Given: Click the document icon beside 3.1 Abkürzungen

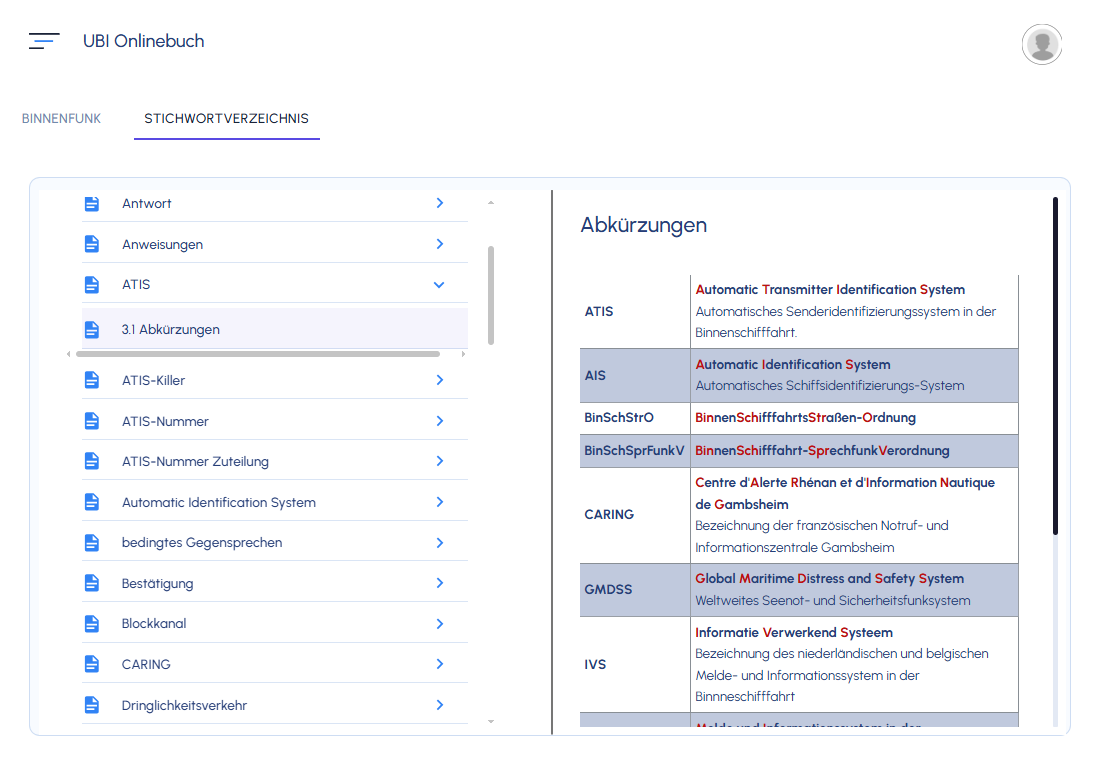Looking at the screenshot, I should 92,329.
